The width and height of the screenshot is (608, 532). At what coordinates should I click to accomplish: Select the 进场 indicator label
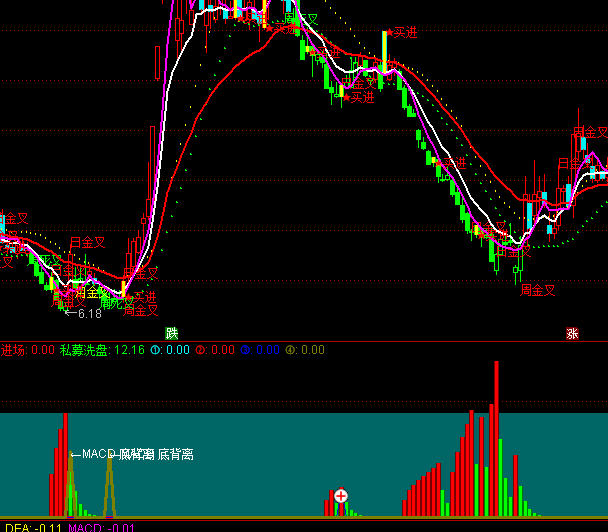coord(13,350)
